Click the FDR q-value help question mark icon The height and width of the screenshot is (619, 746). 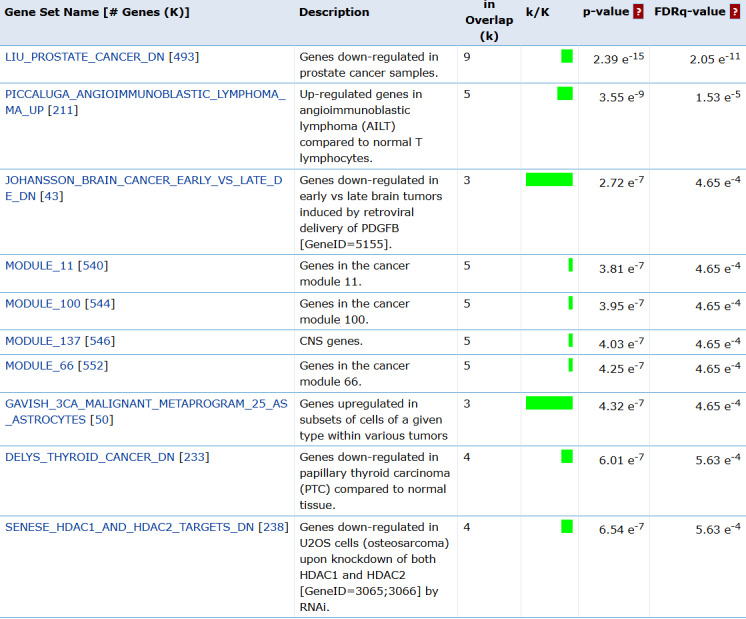tap(735, 12)
